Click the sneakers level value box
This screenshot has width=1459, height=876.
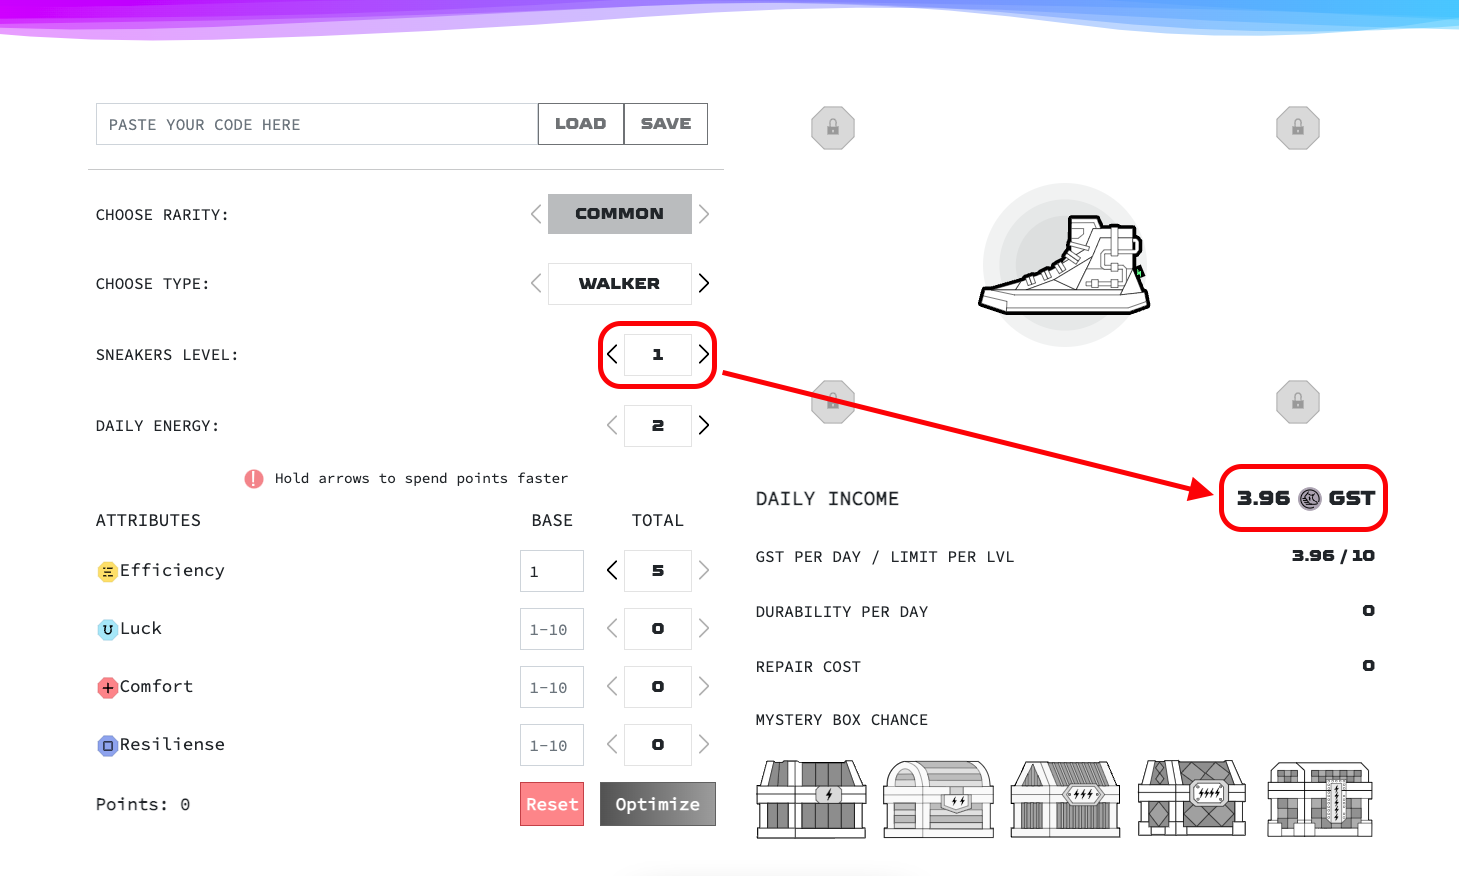(658, 354)
